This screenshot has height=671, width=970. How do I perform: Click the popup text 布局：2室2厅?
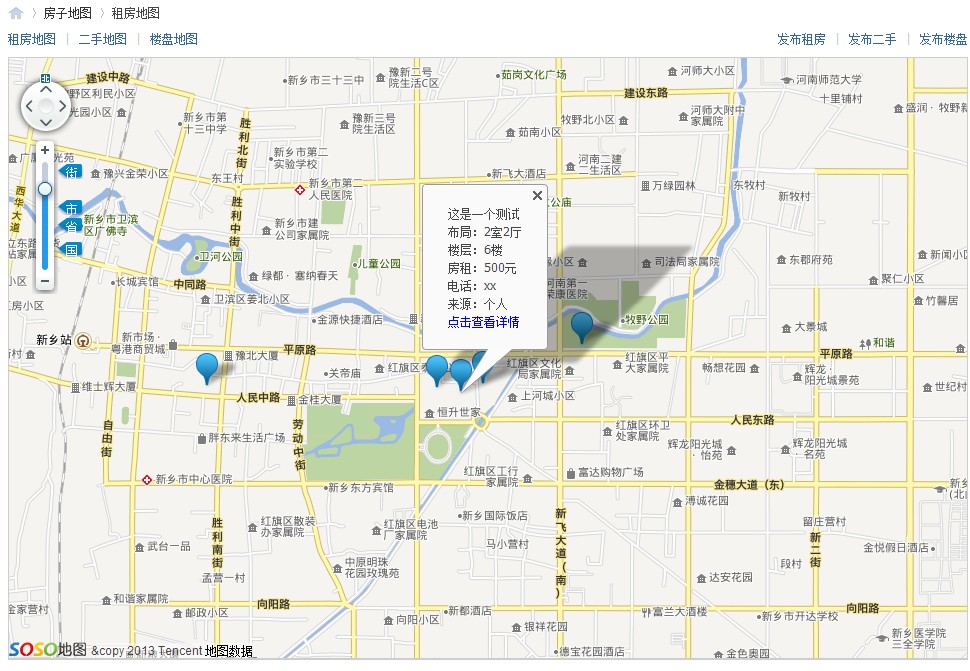click(484, 233)
